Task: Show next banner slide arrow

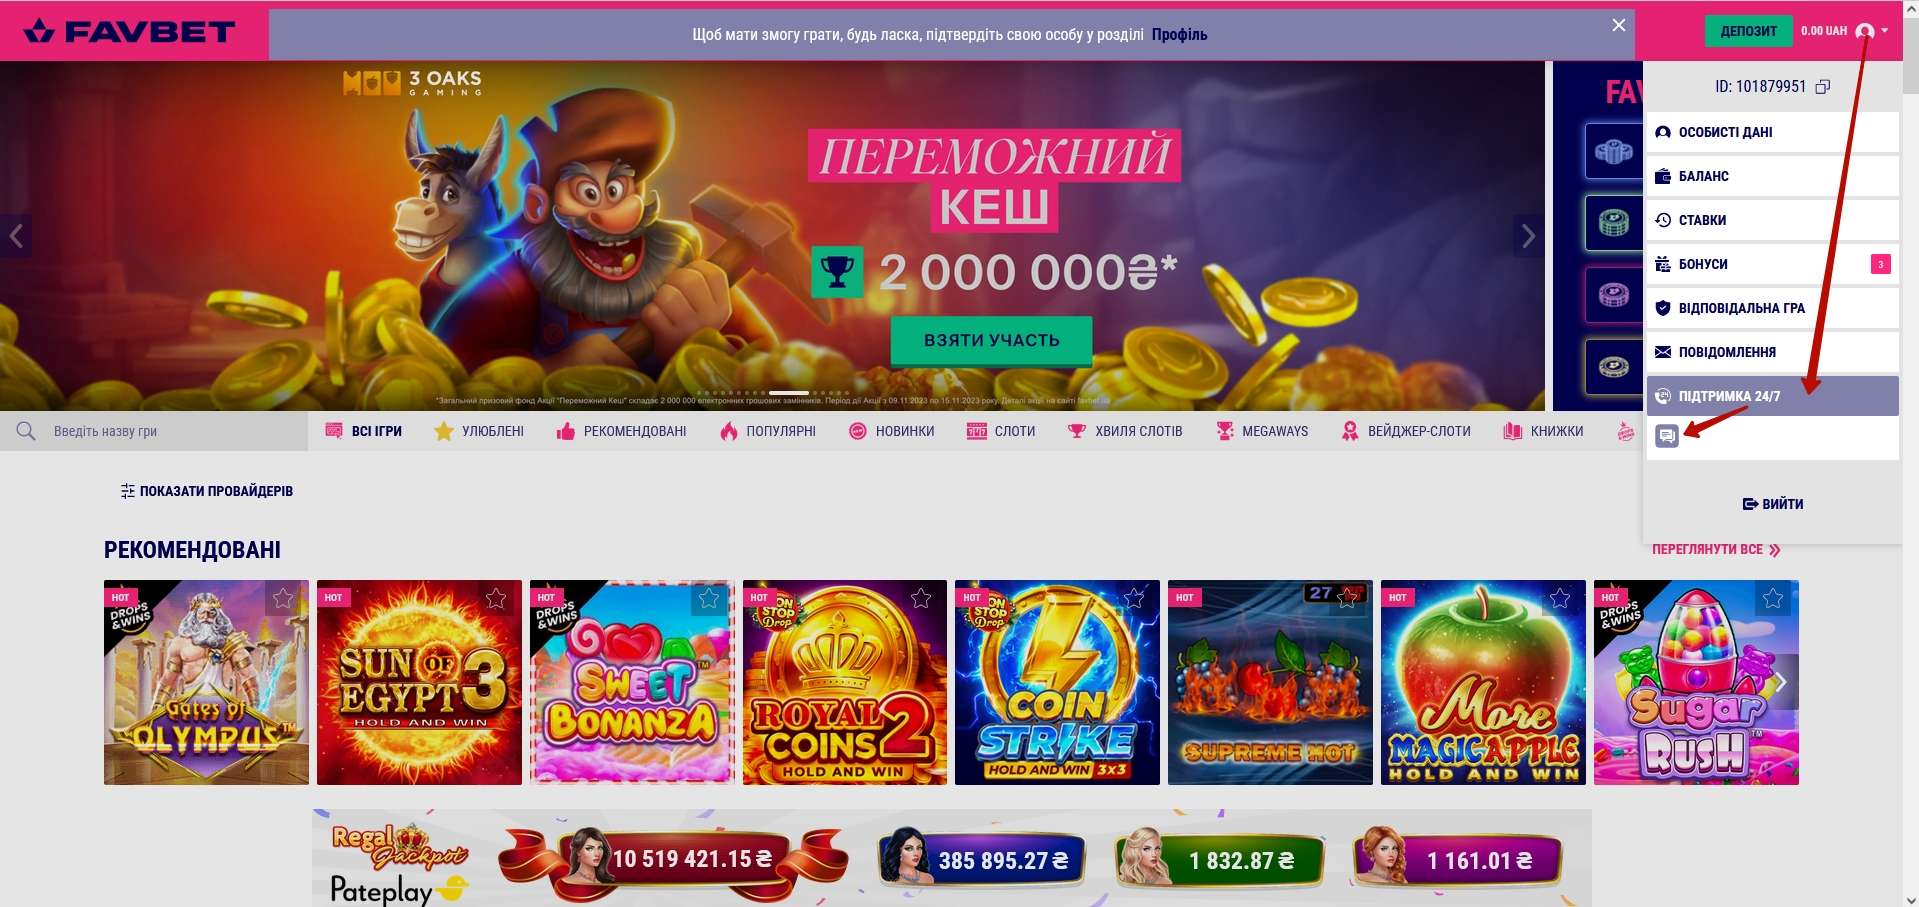Action: click(x=1528, y=237)
